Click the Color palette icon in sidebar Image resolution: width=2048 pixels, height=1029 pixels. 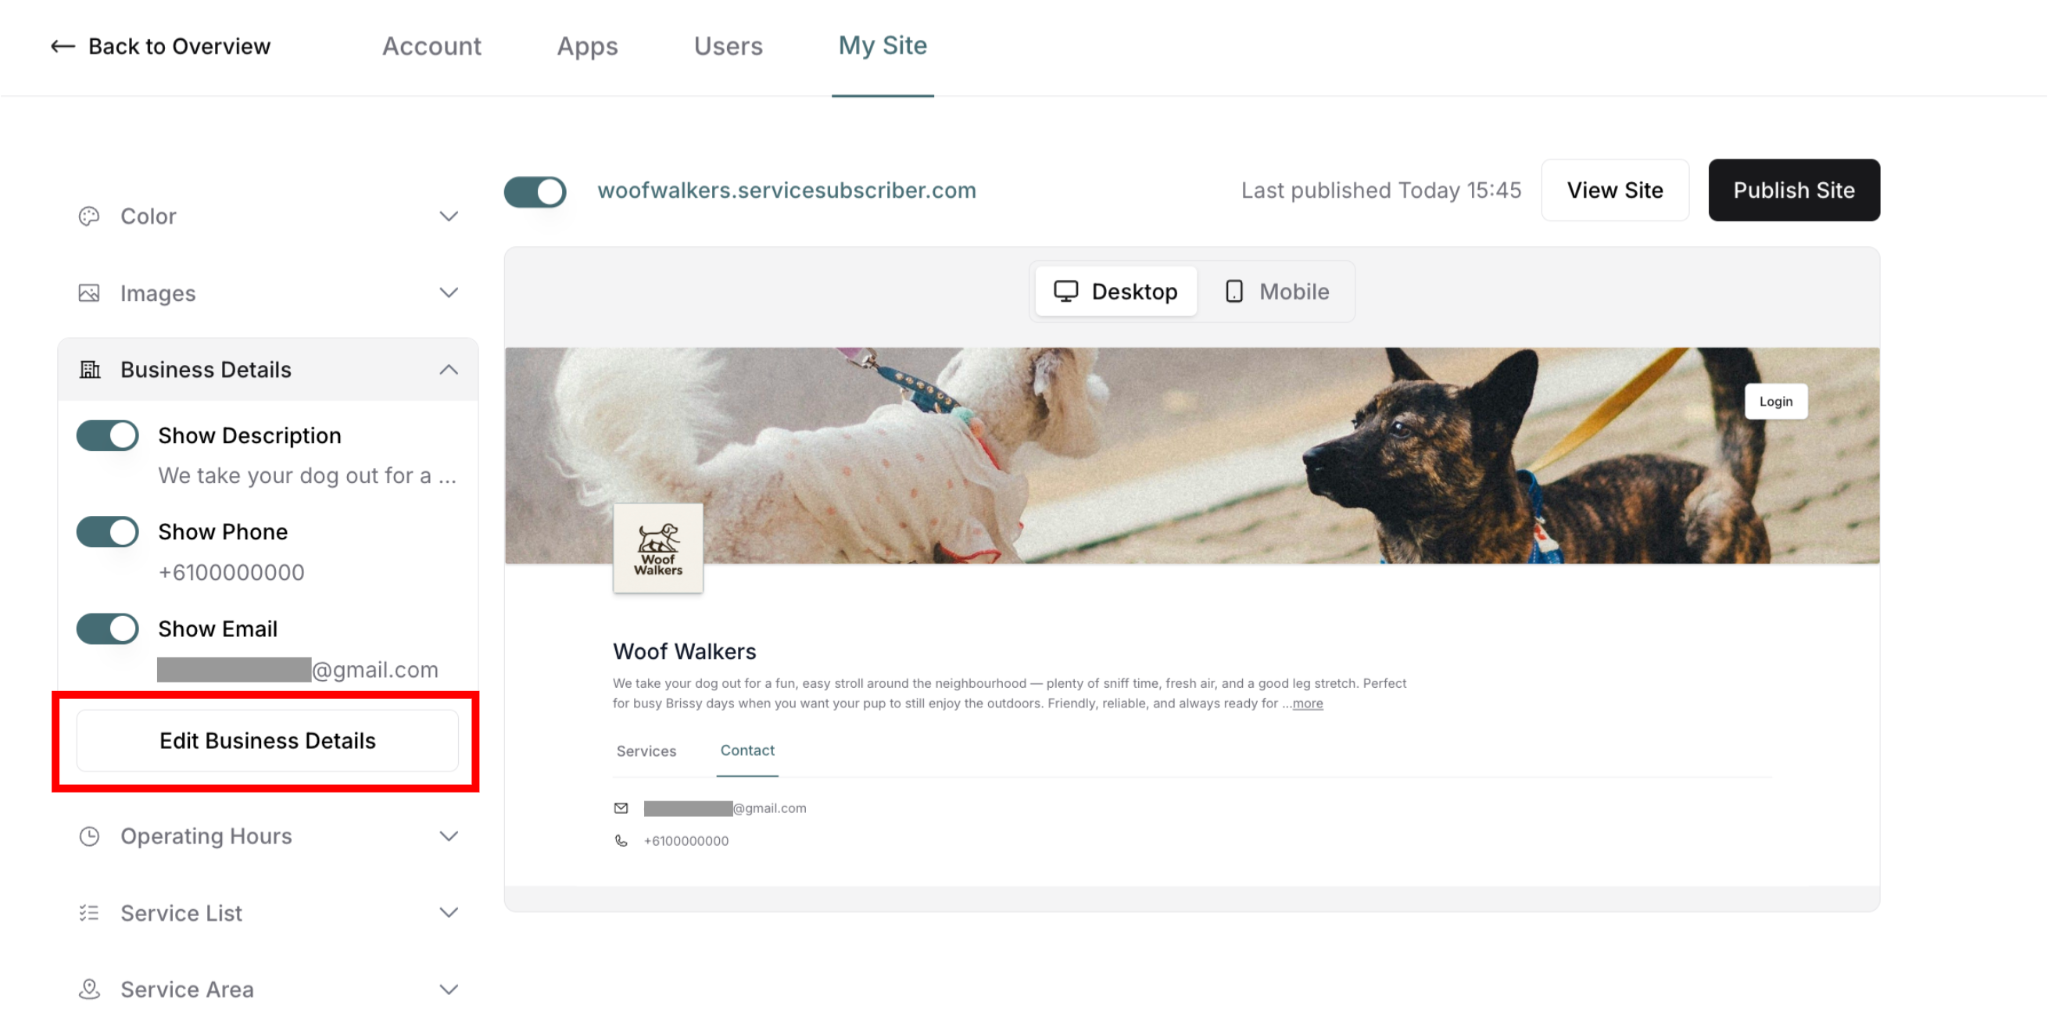(x=89, y=216)
